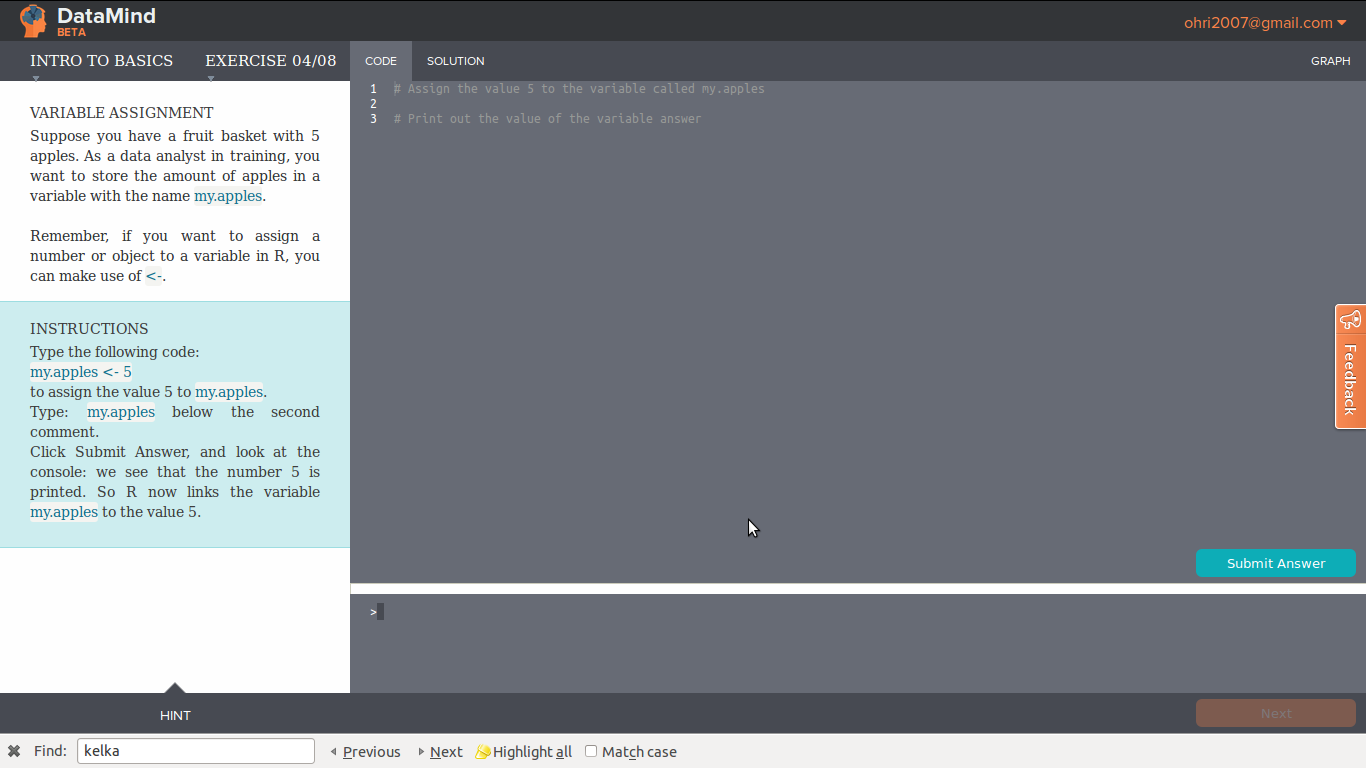The height and width of the screenshot is (768, 1366).
Task: Switch to the CODE tab
Action: (x=381, y=61)
